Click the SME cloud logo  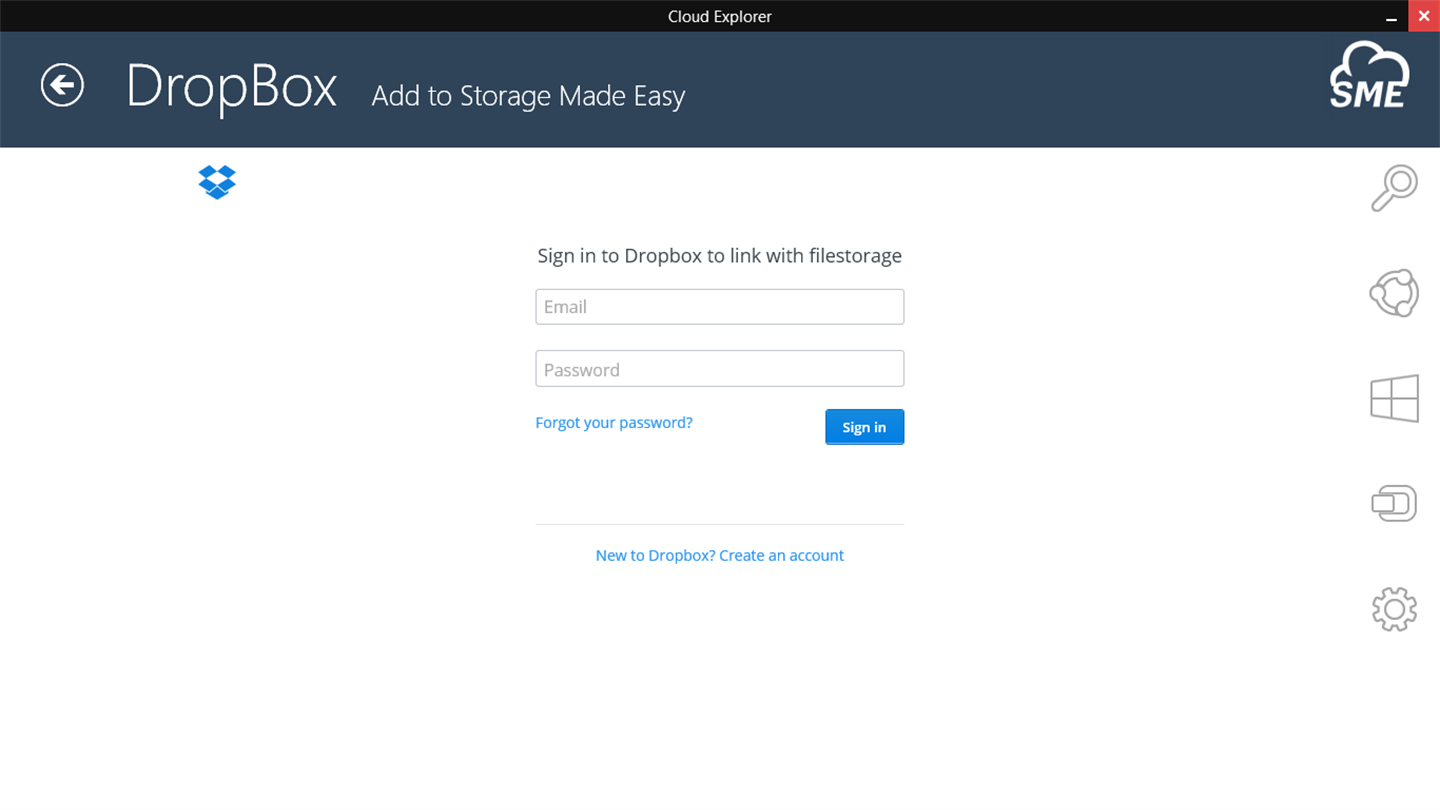click(1368, 76)
